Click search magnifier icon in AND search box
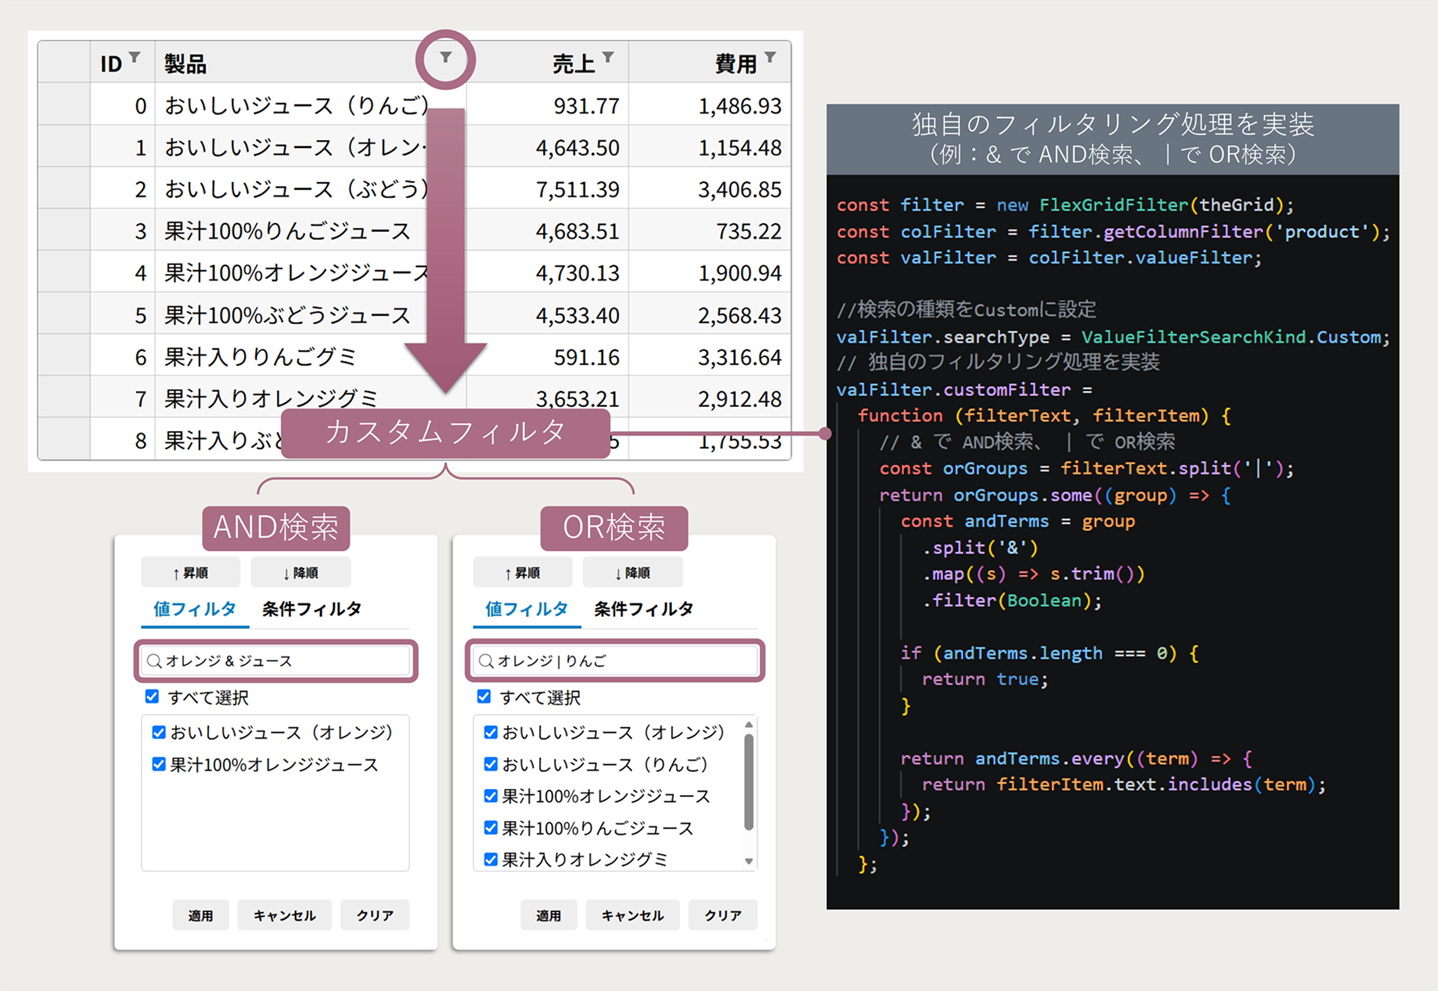 coord(154,661)
